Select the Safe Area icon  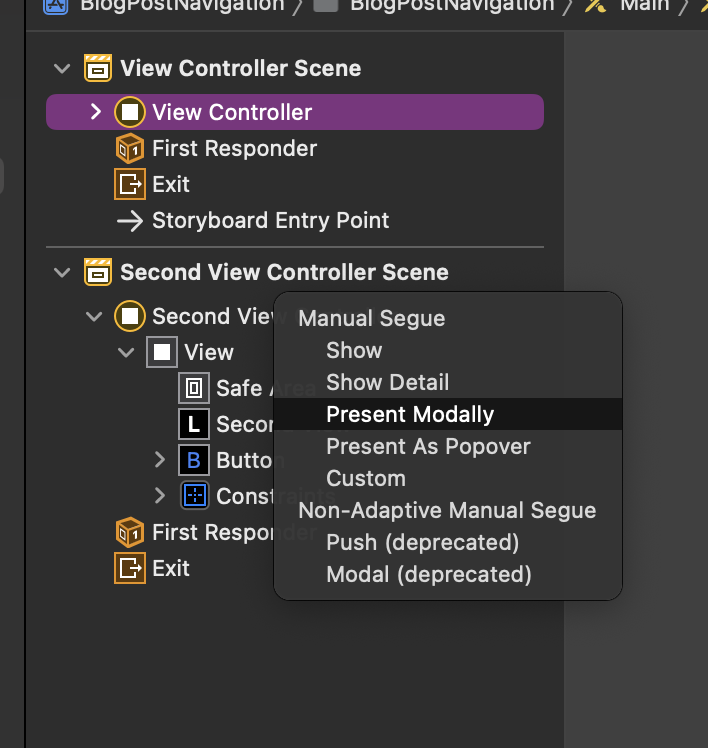click(194, 388)
